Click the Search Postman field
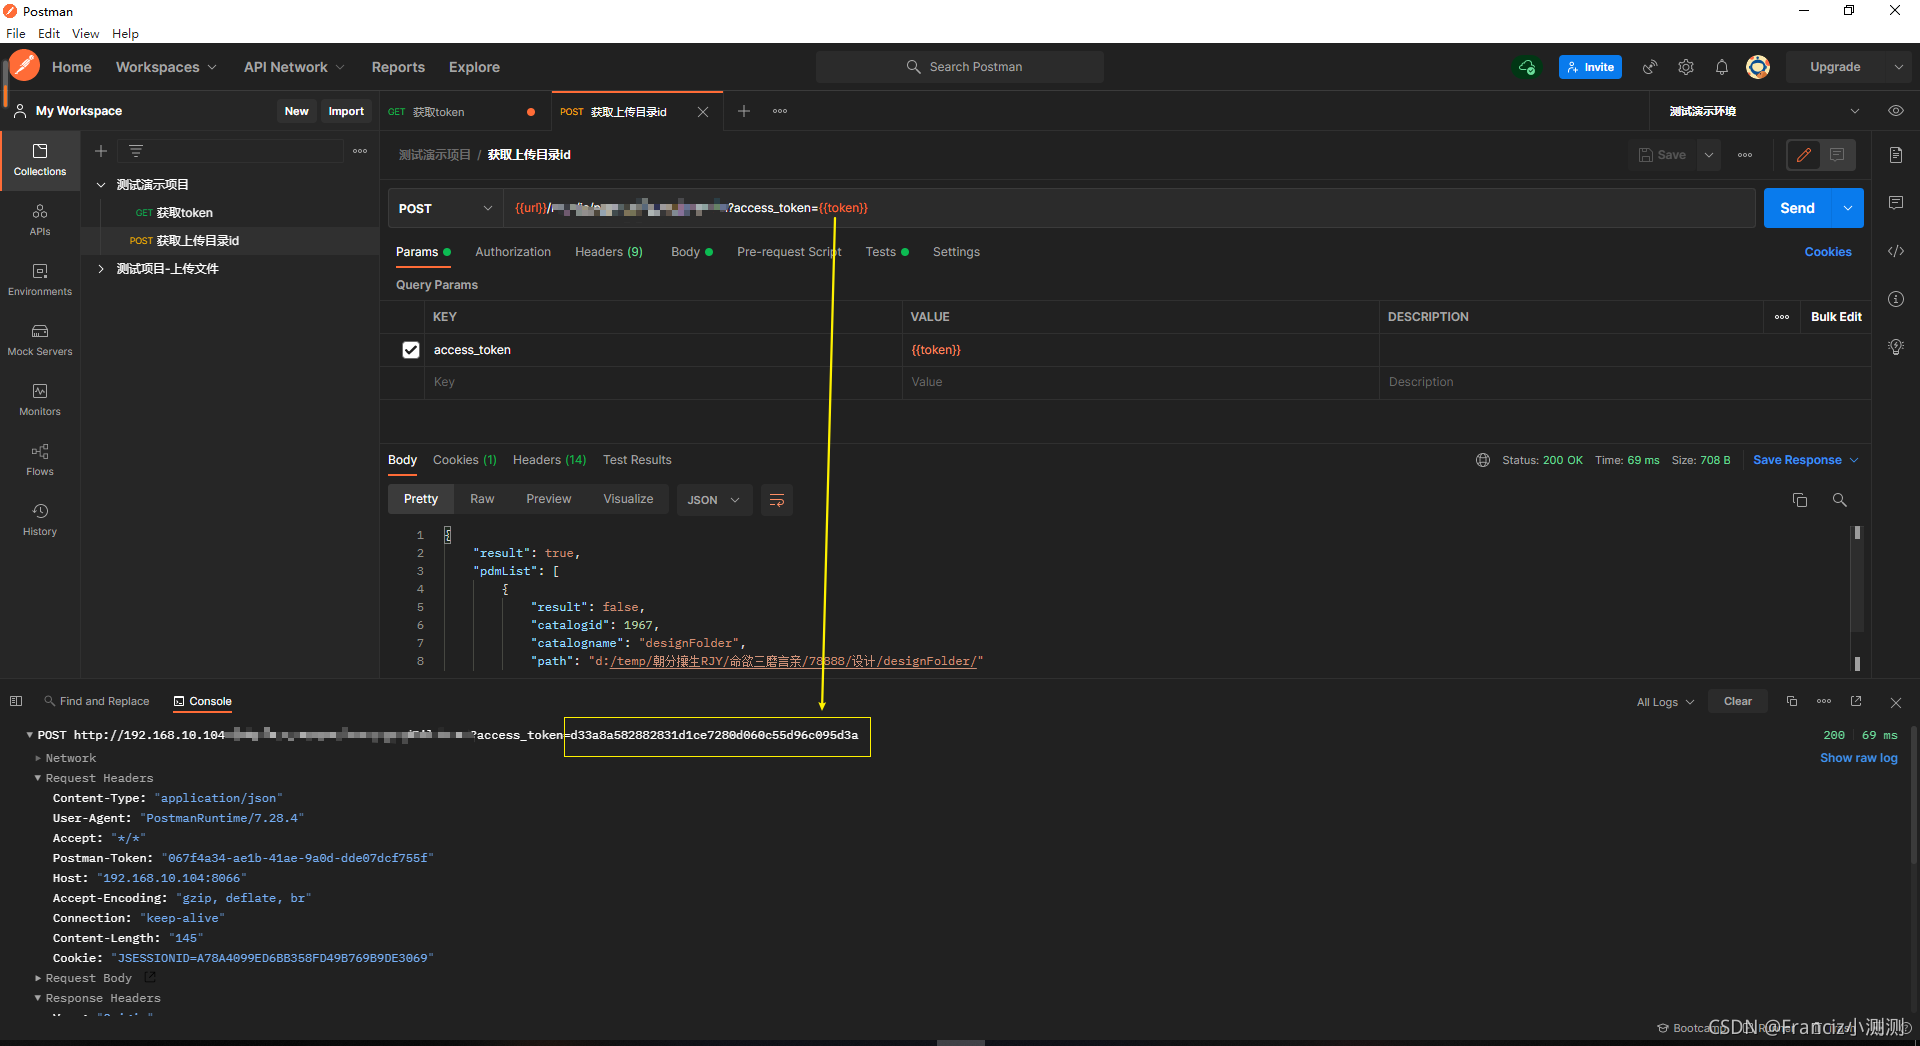 click(960, 67)
